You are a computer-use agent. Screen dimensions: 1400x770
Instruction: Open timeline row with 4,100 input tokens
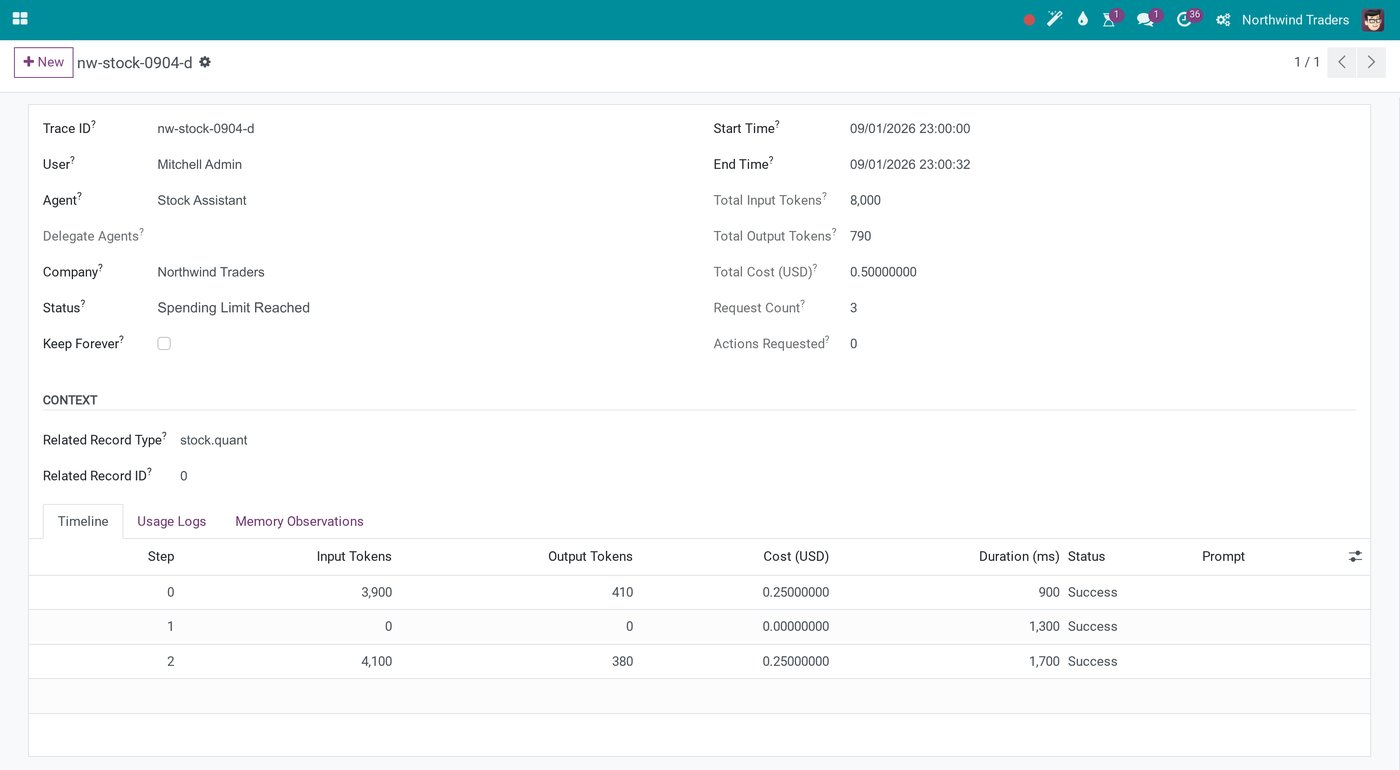(x=699, y=661)
